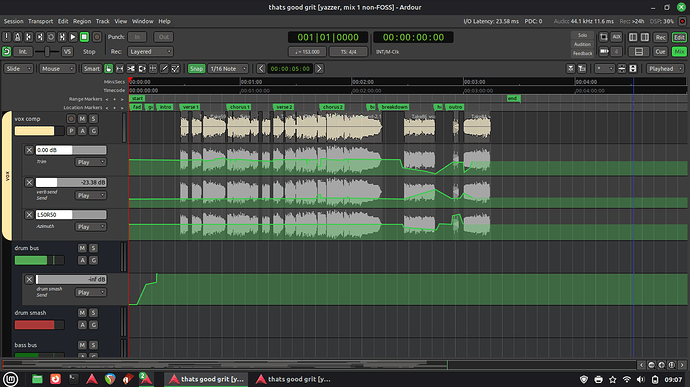The width and height of the screenshot is (690, 387).
Task: Click the drum smash red fader
Action: [39, 325]
